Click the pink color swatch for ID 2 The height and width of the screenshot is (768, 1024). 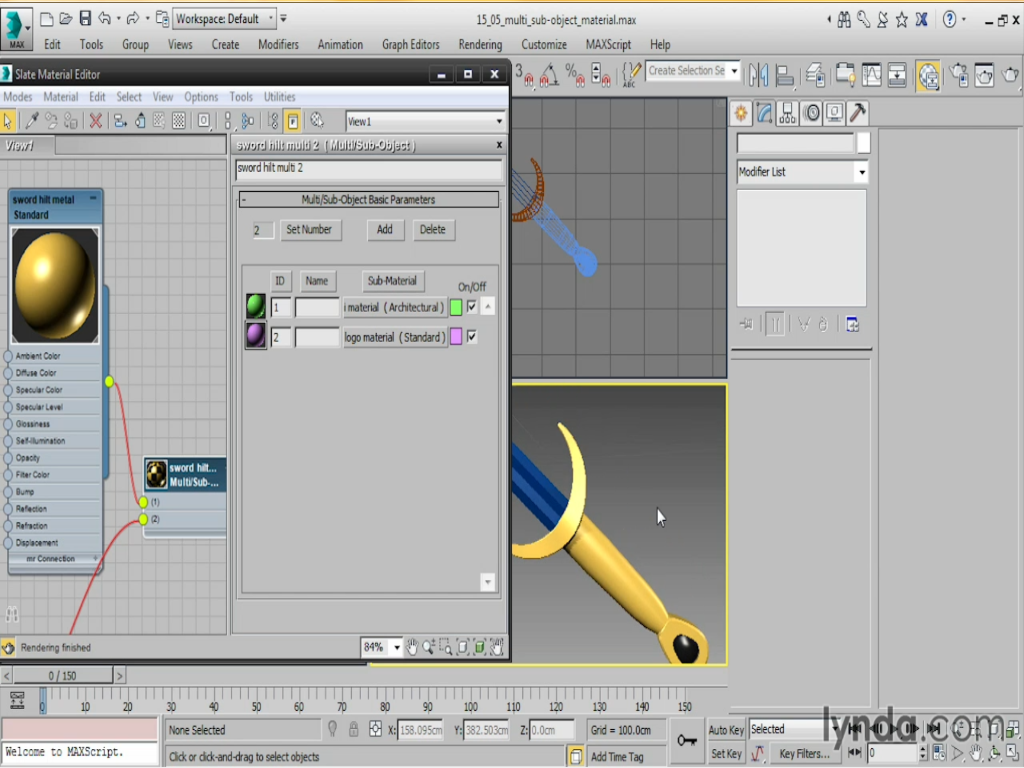[x=456, y=337]
